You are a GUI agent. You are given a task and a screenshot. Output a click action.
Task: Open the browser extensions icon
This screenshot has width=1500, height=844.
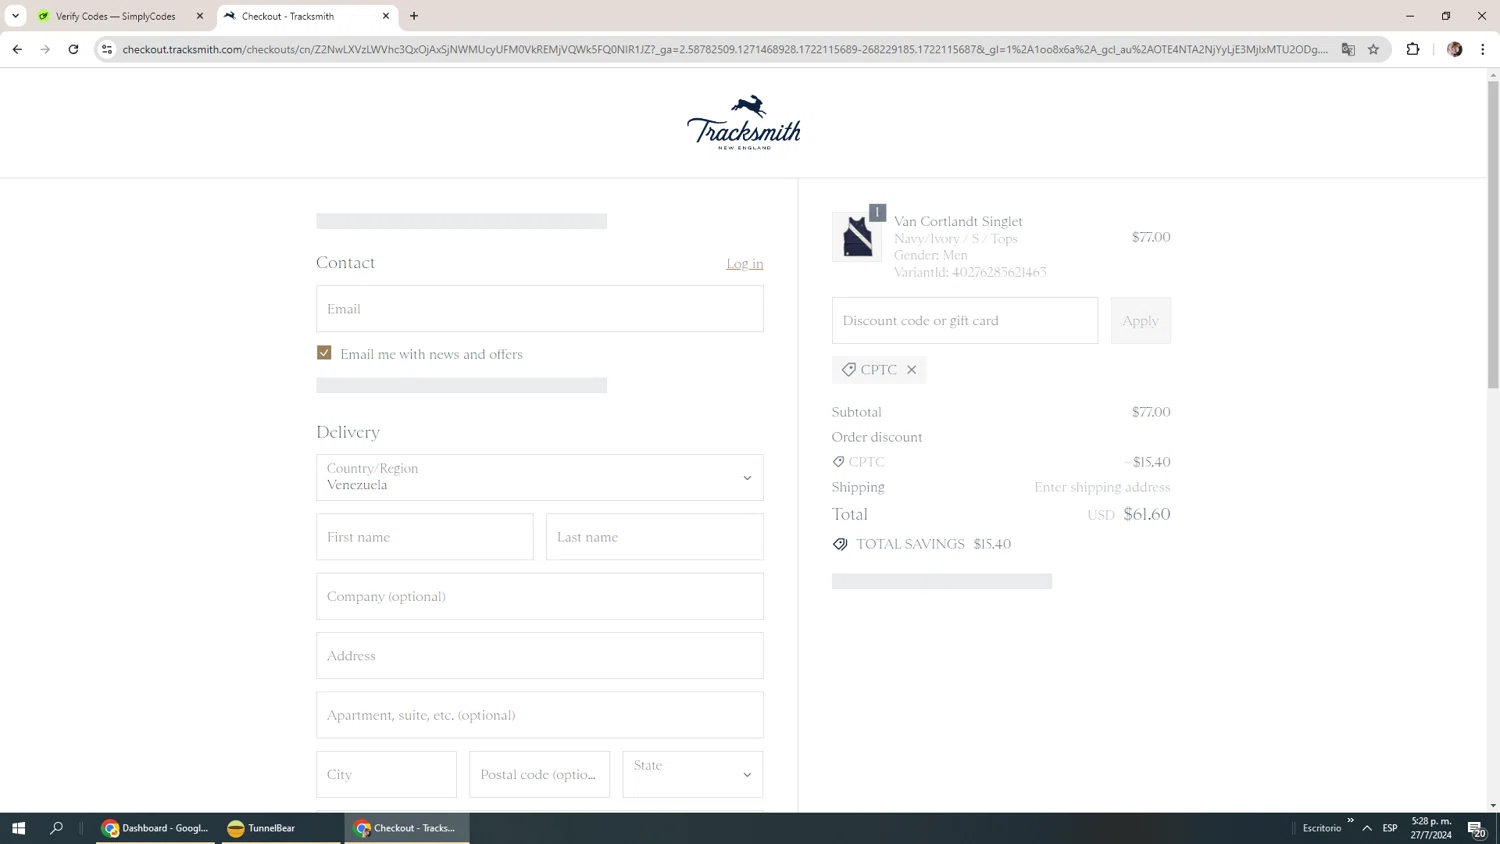click(1413, 49)
